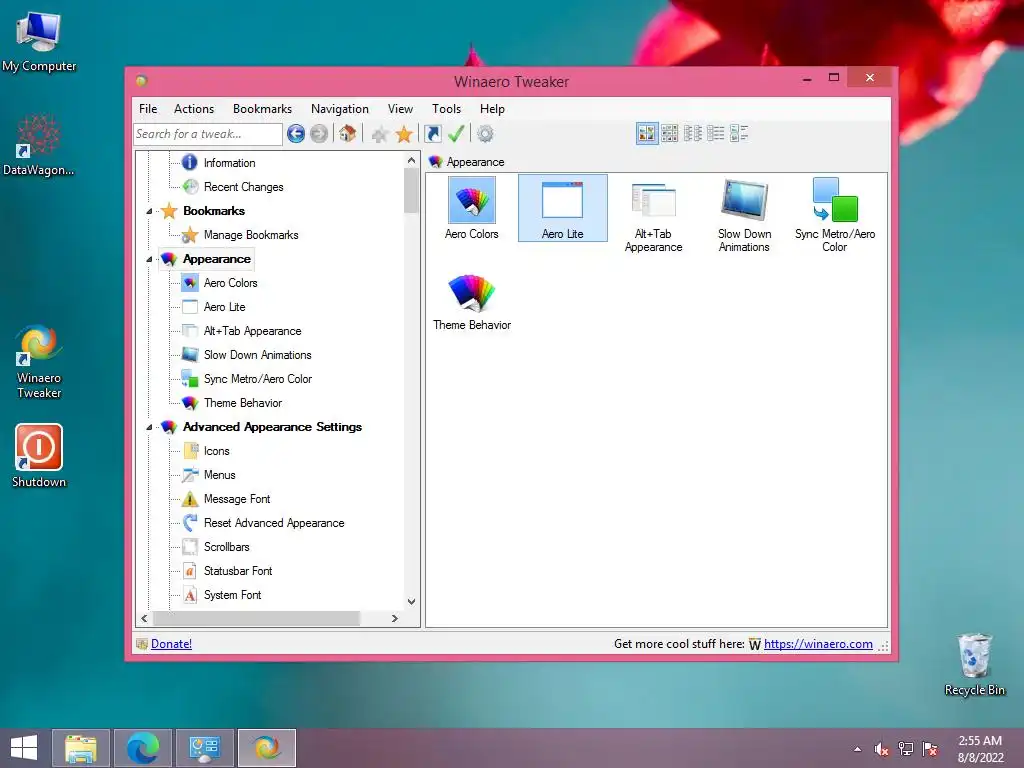Image resolution: width=1024 pixels, height=768 pixels.
Task: Select Slow Down Animations tree item
Action: pos(257,355)
